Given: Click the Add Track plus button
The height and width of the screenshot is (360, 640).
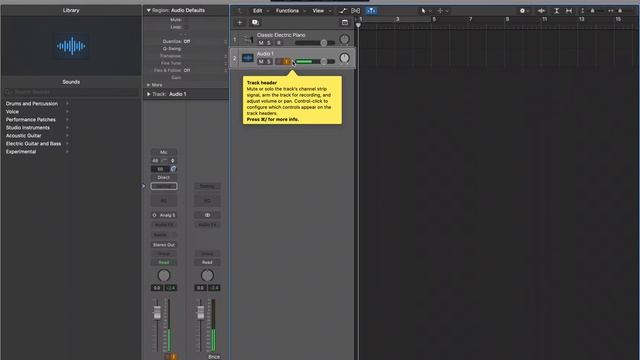Looking at the screenshot, I should pos(240,22).
